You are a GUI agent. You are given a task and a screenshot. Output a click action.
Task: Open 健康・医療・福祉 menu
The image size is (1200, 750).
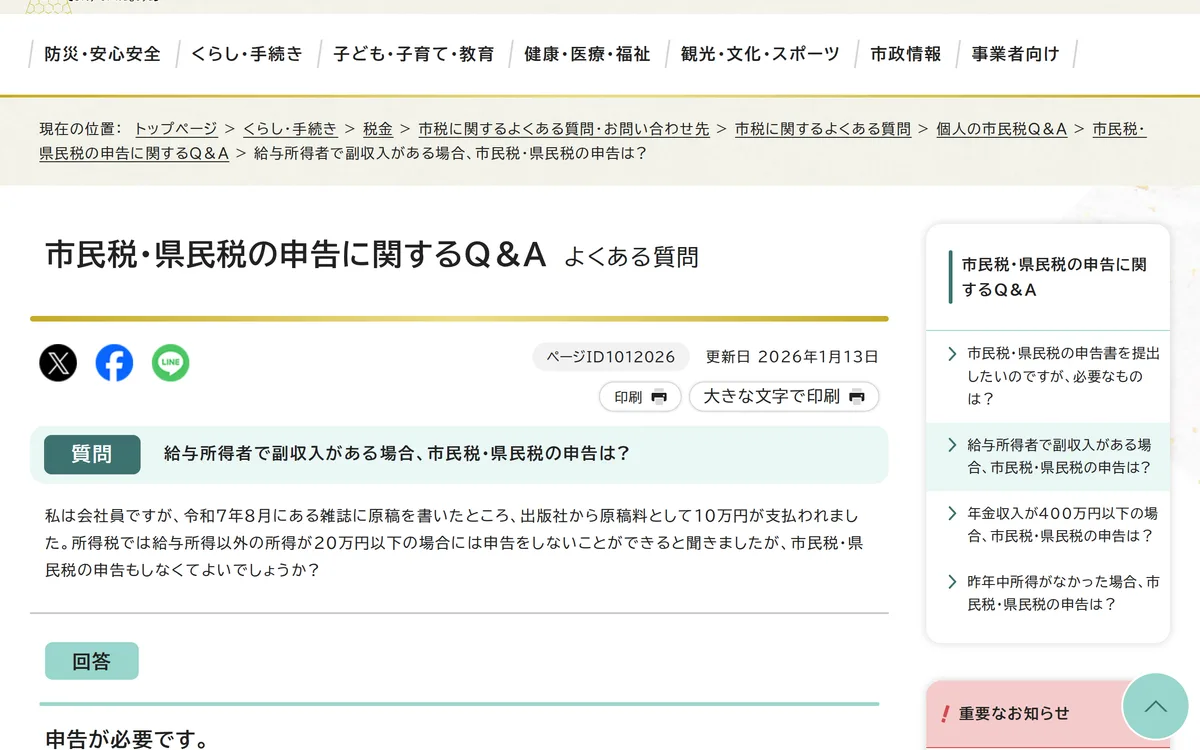pos(587,54)
